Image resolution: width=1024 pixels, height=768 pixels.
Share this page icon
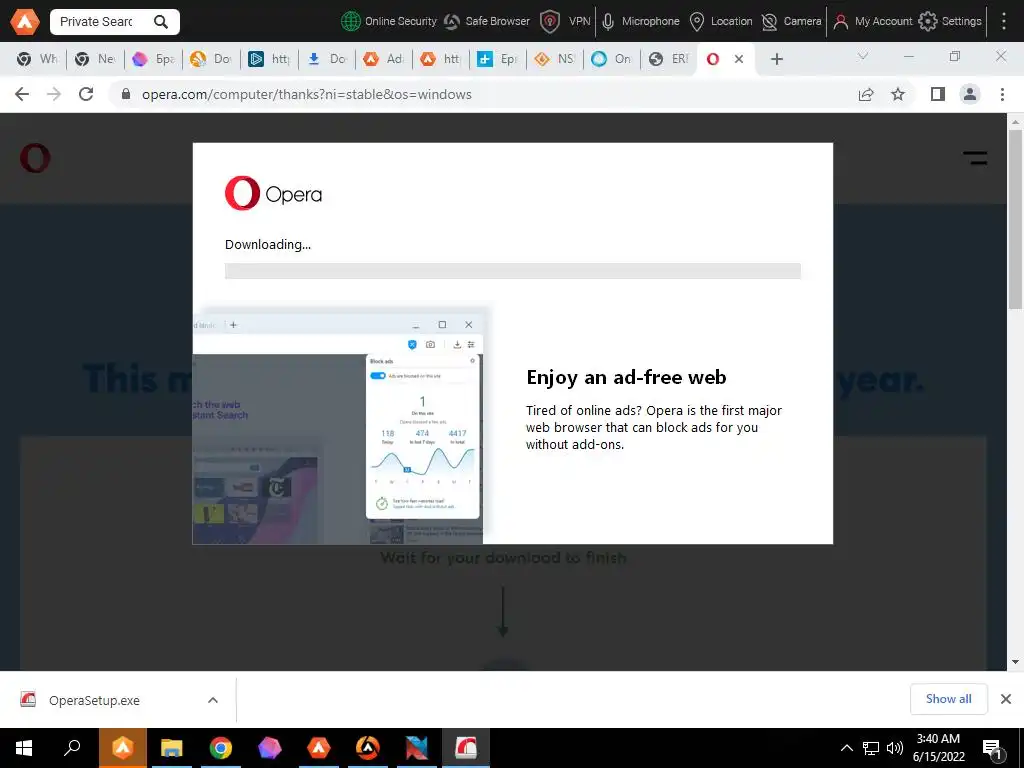[x=866, y=94]
